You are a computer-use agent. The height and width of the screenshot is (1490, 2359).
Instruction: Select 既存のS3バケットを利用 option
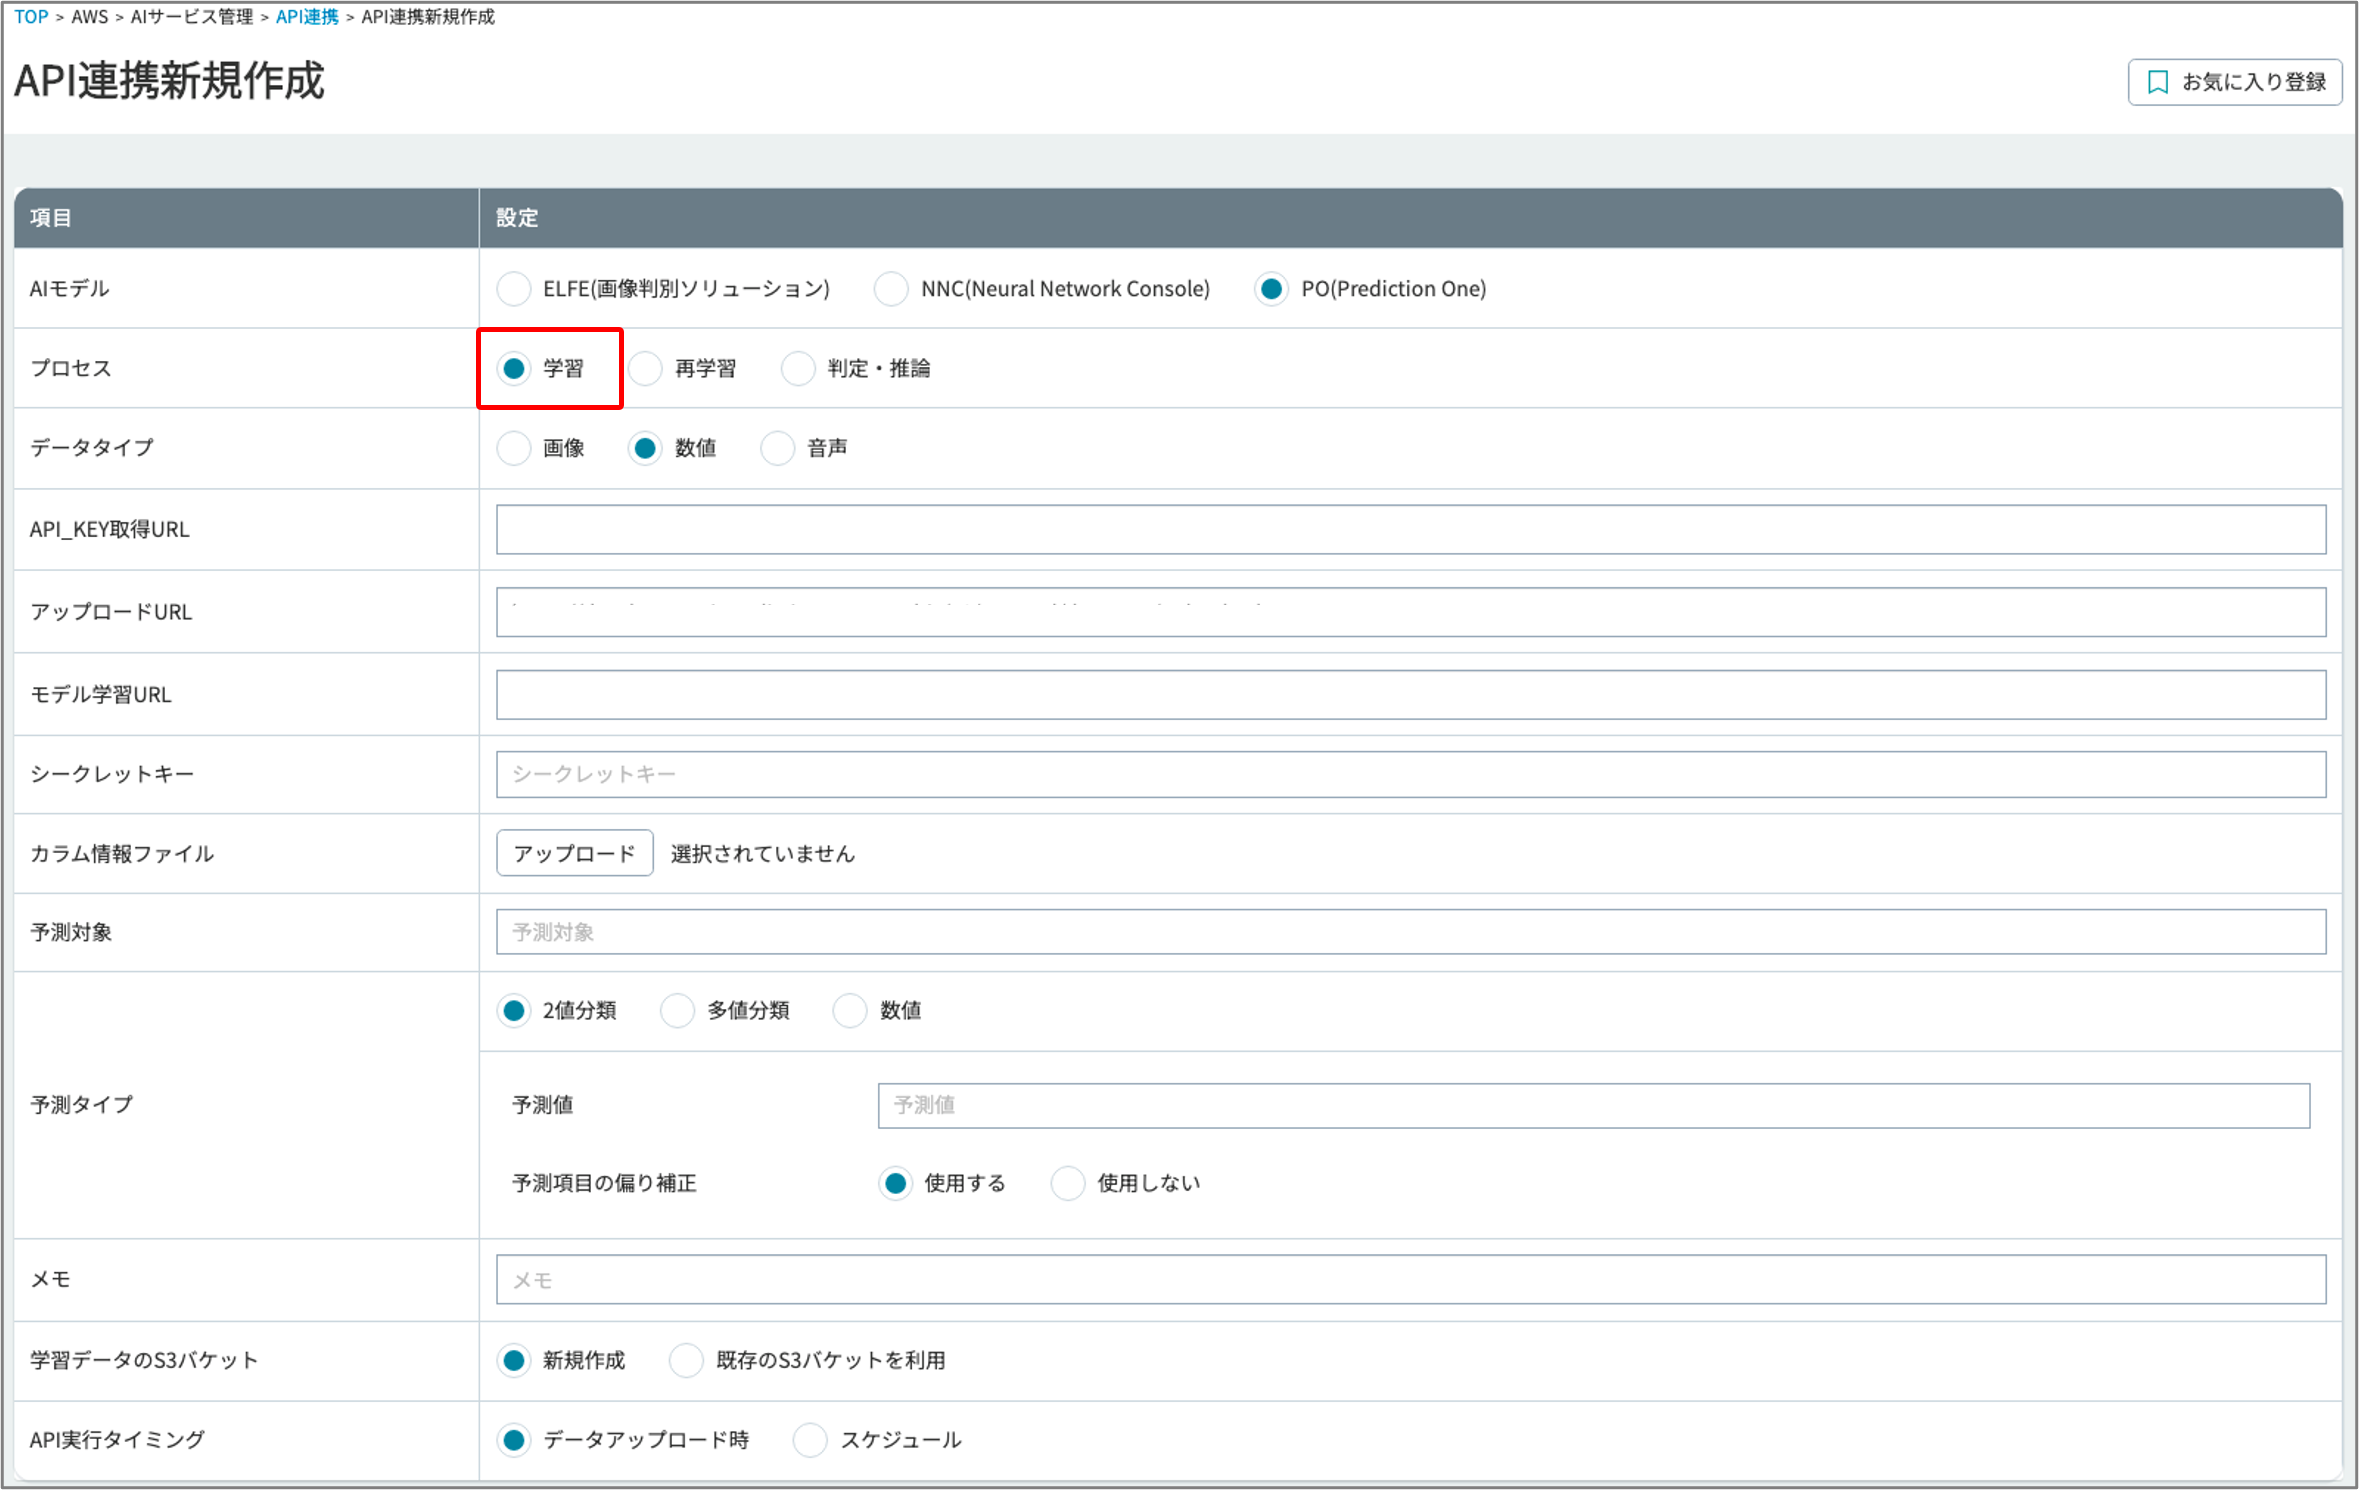687,1360
